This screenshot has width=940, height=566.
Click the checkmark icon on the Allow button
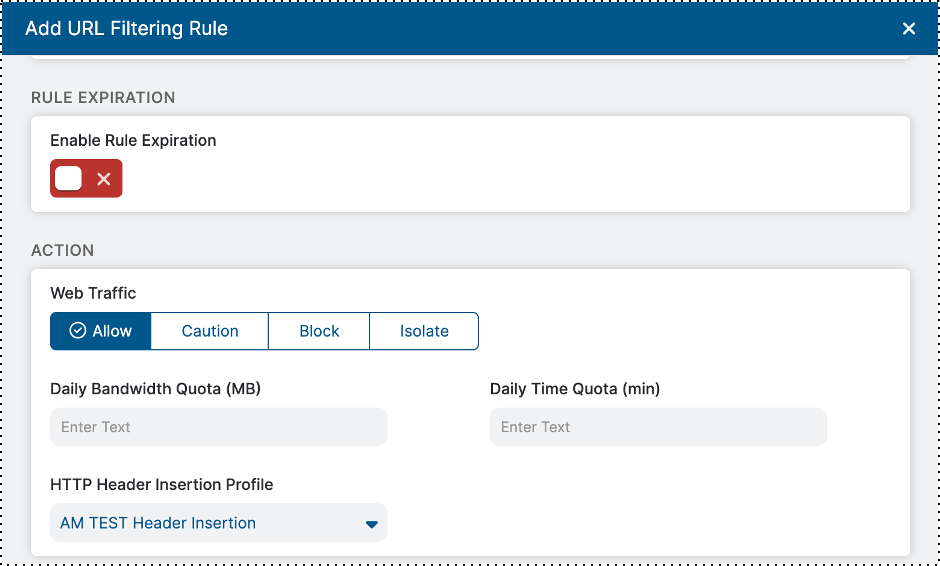pyautogui.click(x=78, y=331)
